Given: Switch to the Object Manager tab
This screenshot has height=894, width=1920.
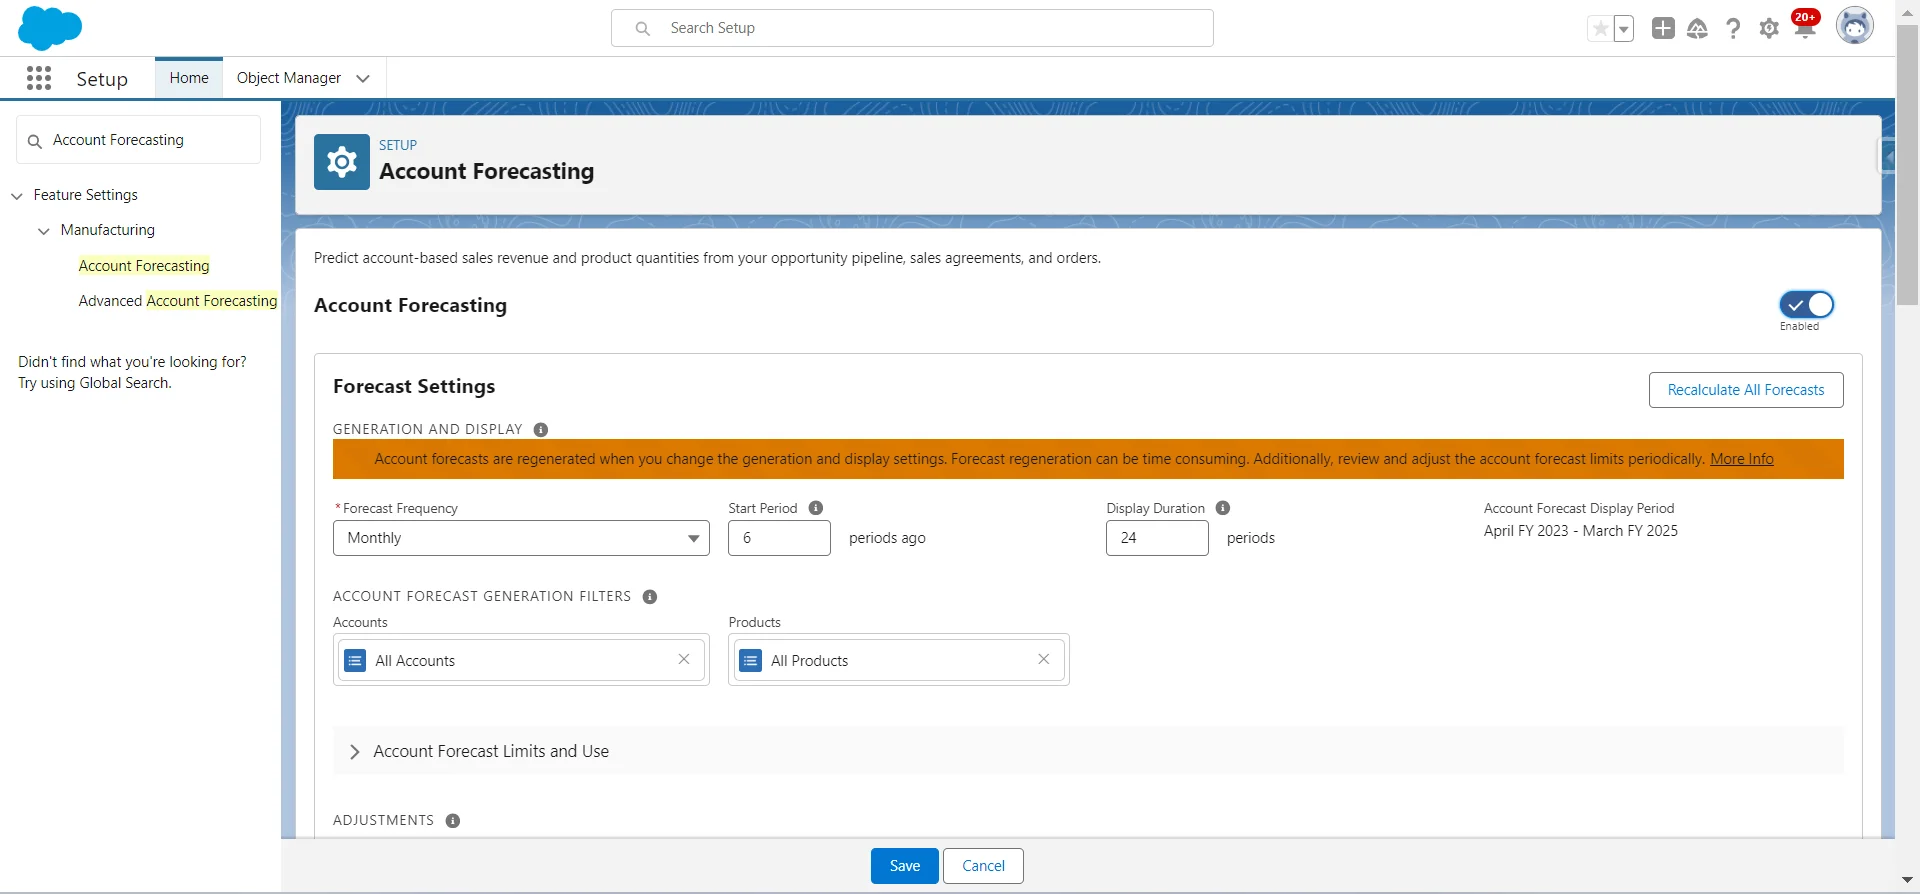Looking at the screenshot, I should 289,78.
